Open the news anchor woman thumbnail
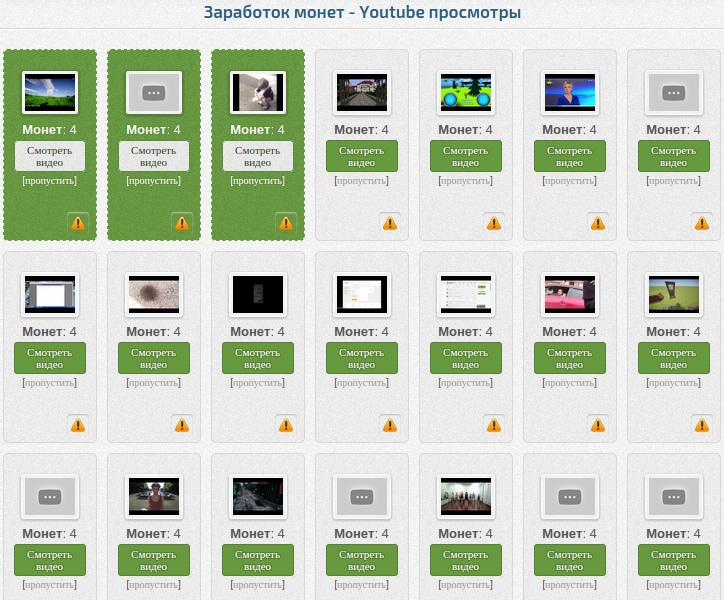This screenshot has height=600, width=724. (570, 92)
